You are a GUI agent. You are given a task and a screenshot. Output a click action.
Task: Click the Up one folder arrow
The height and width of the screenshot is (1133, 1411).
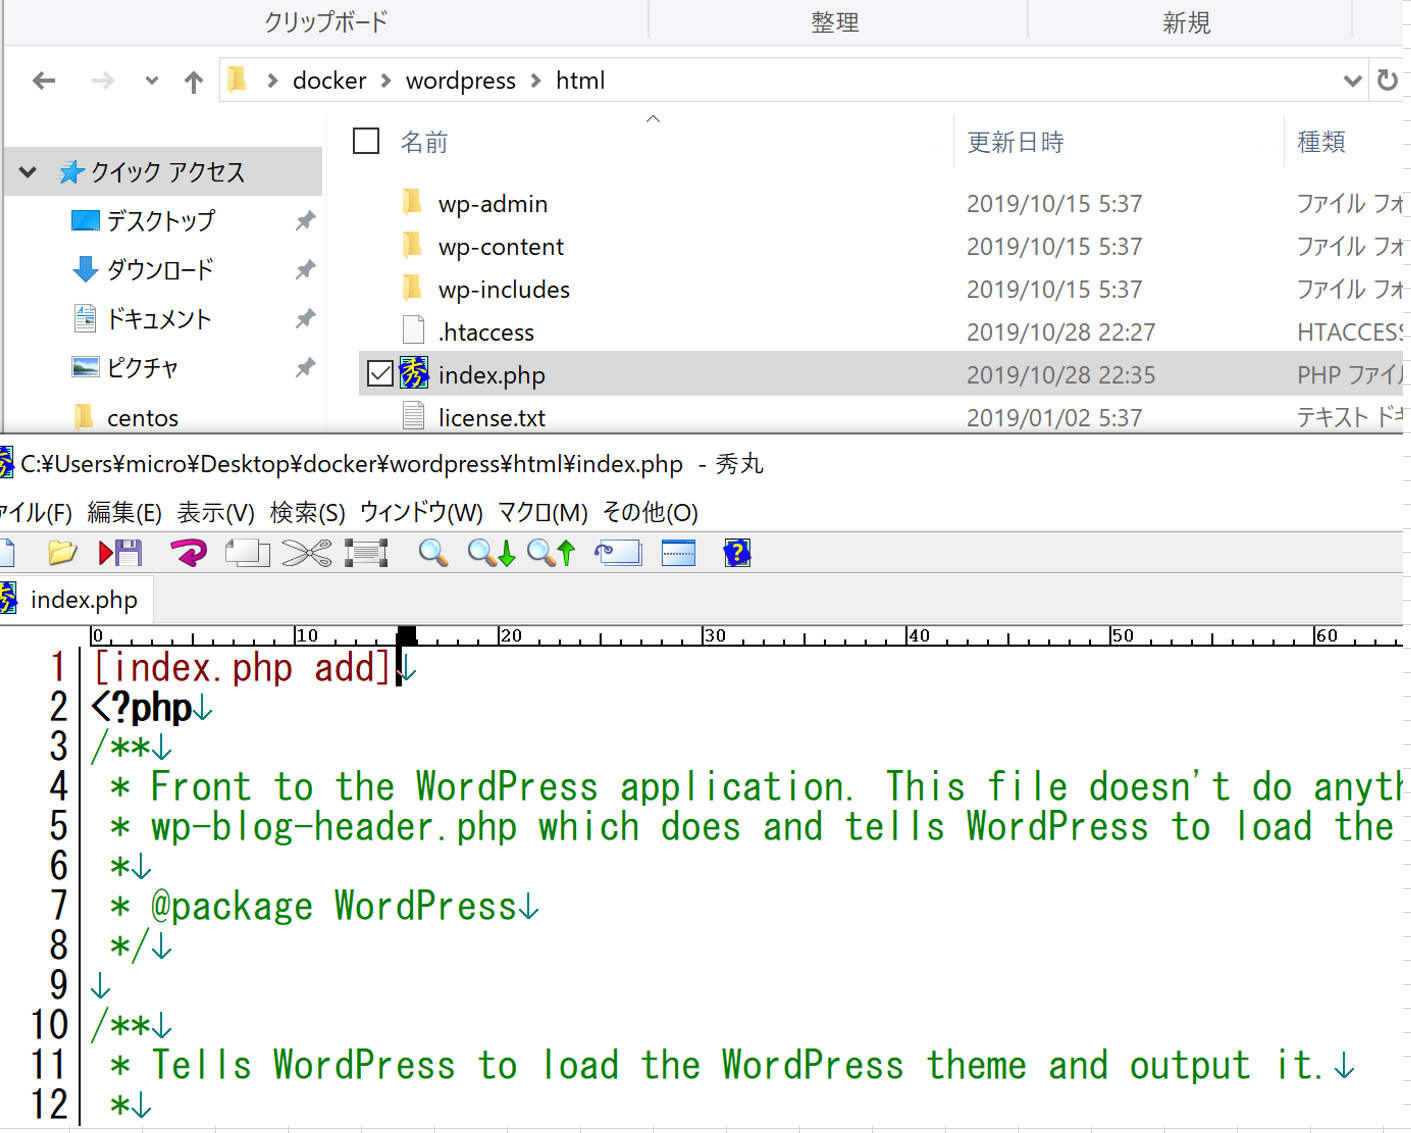(x=193, y=81)
